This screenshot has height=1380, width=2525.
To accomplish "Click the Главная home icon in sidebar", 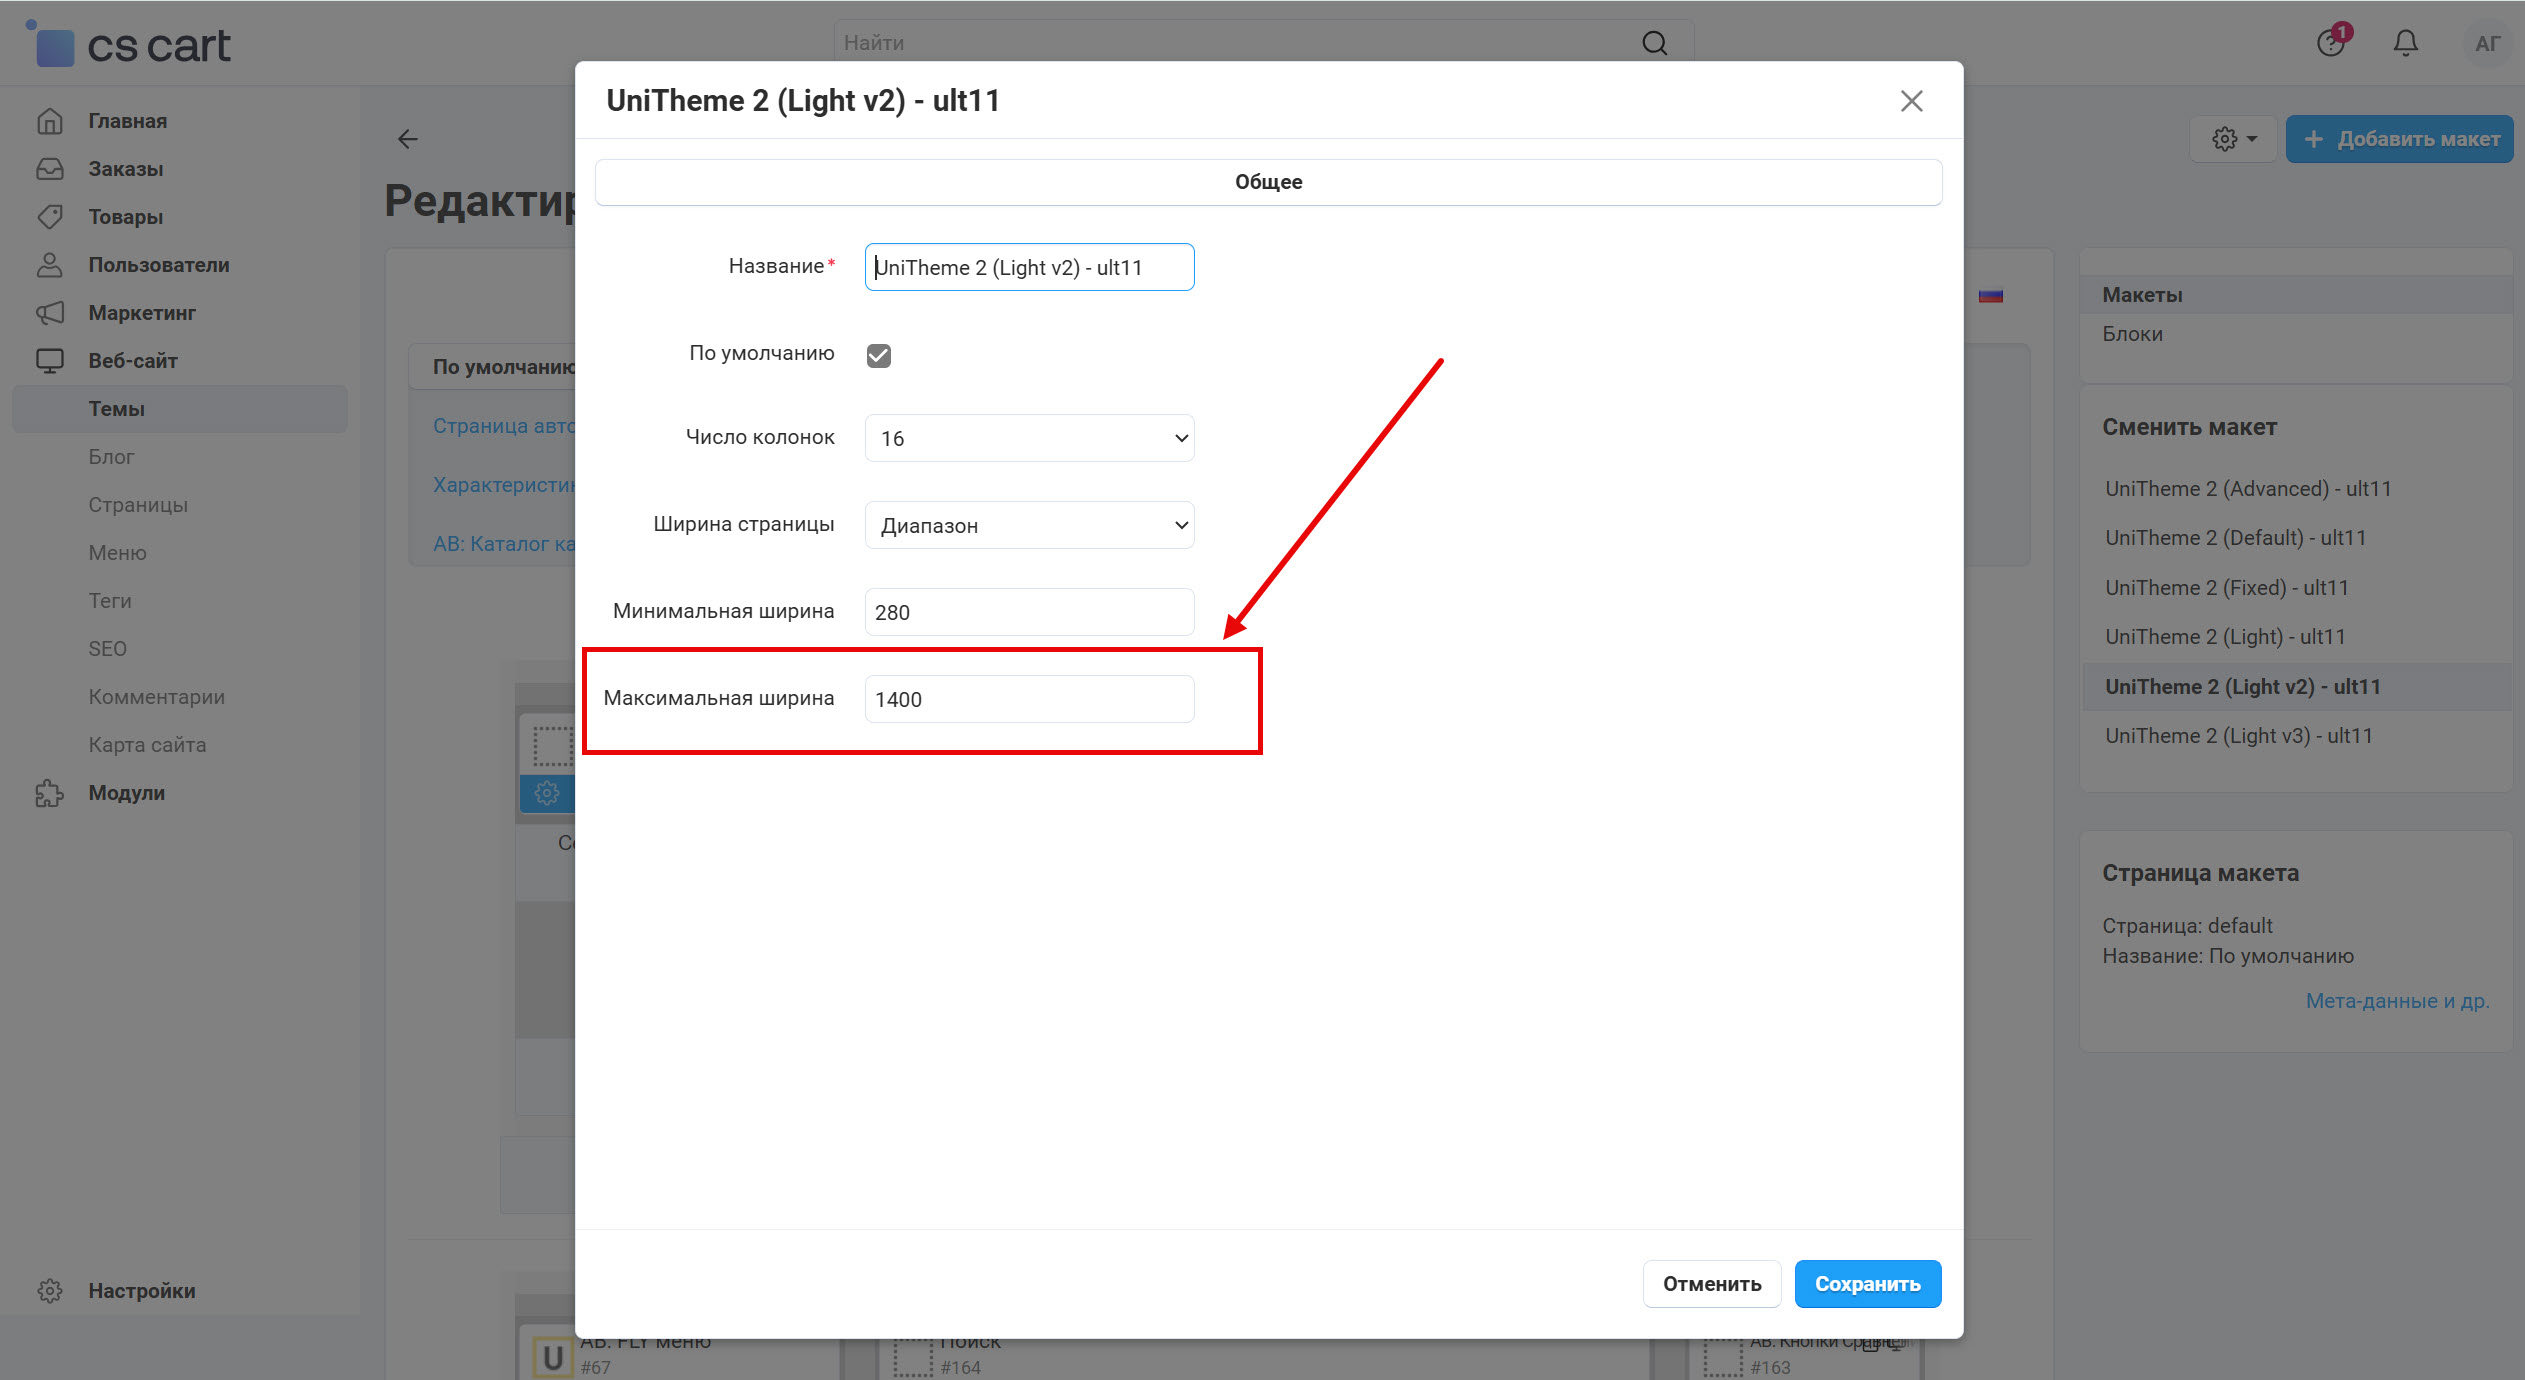I will (50, 121).
